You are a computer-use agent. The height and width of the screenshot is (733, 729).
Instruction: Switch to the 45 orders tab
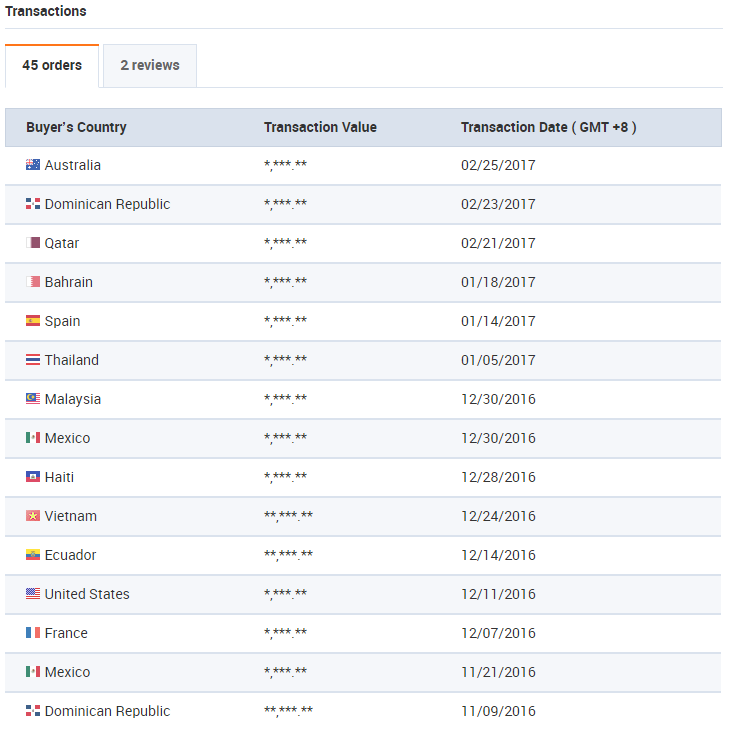click(52, 66)
